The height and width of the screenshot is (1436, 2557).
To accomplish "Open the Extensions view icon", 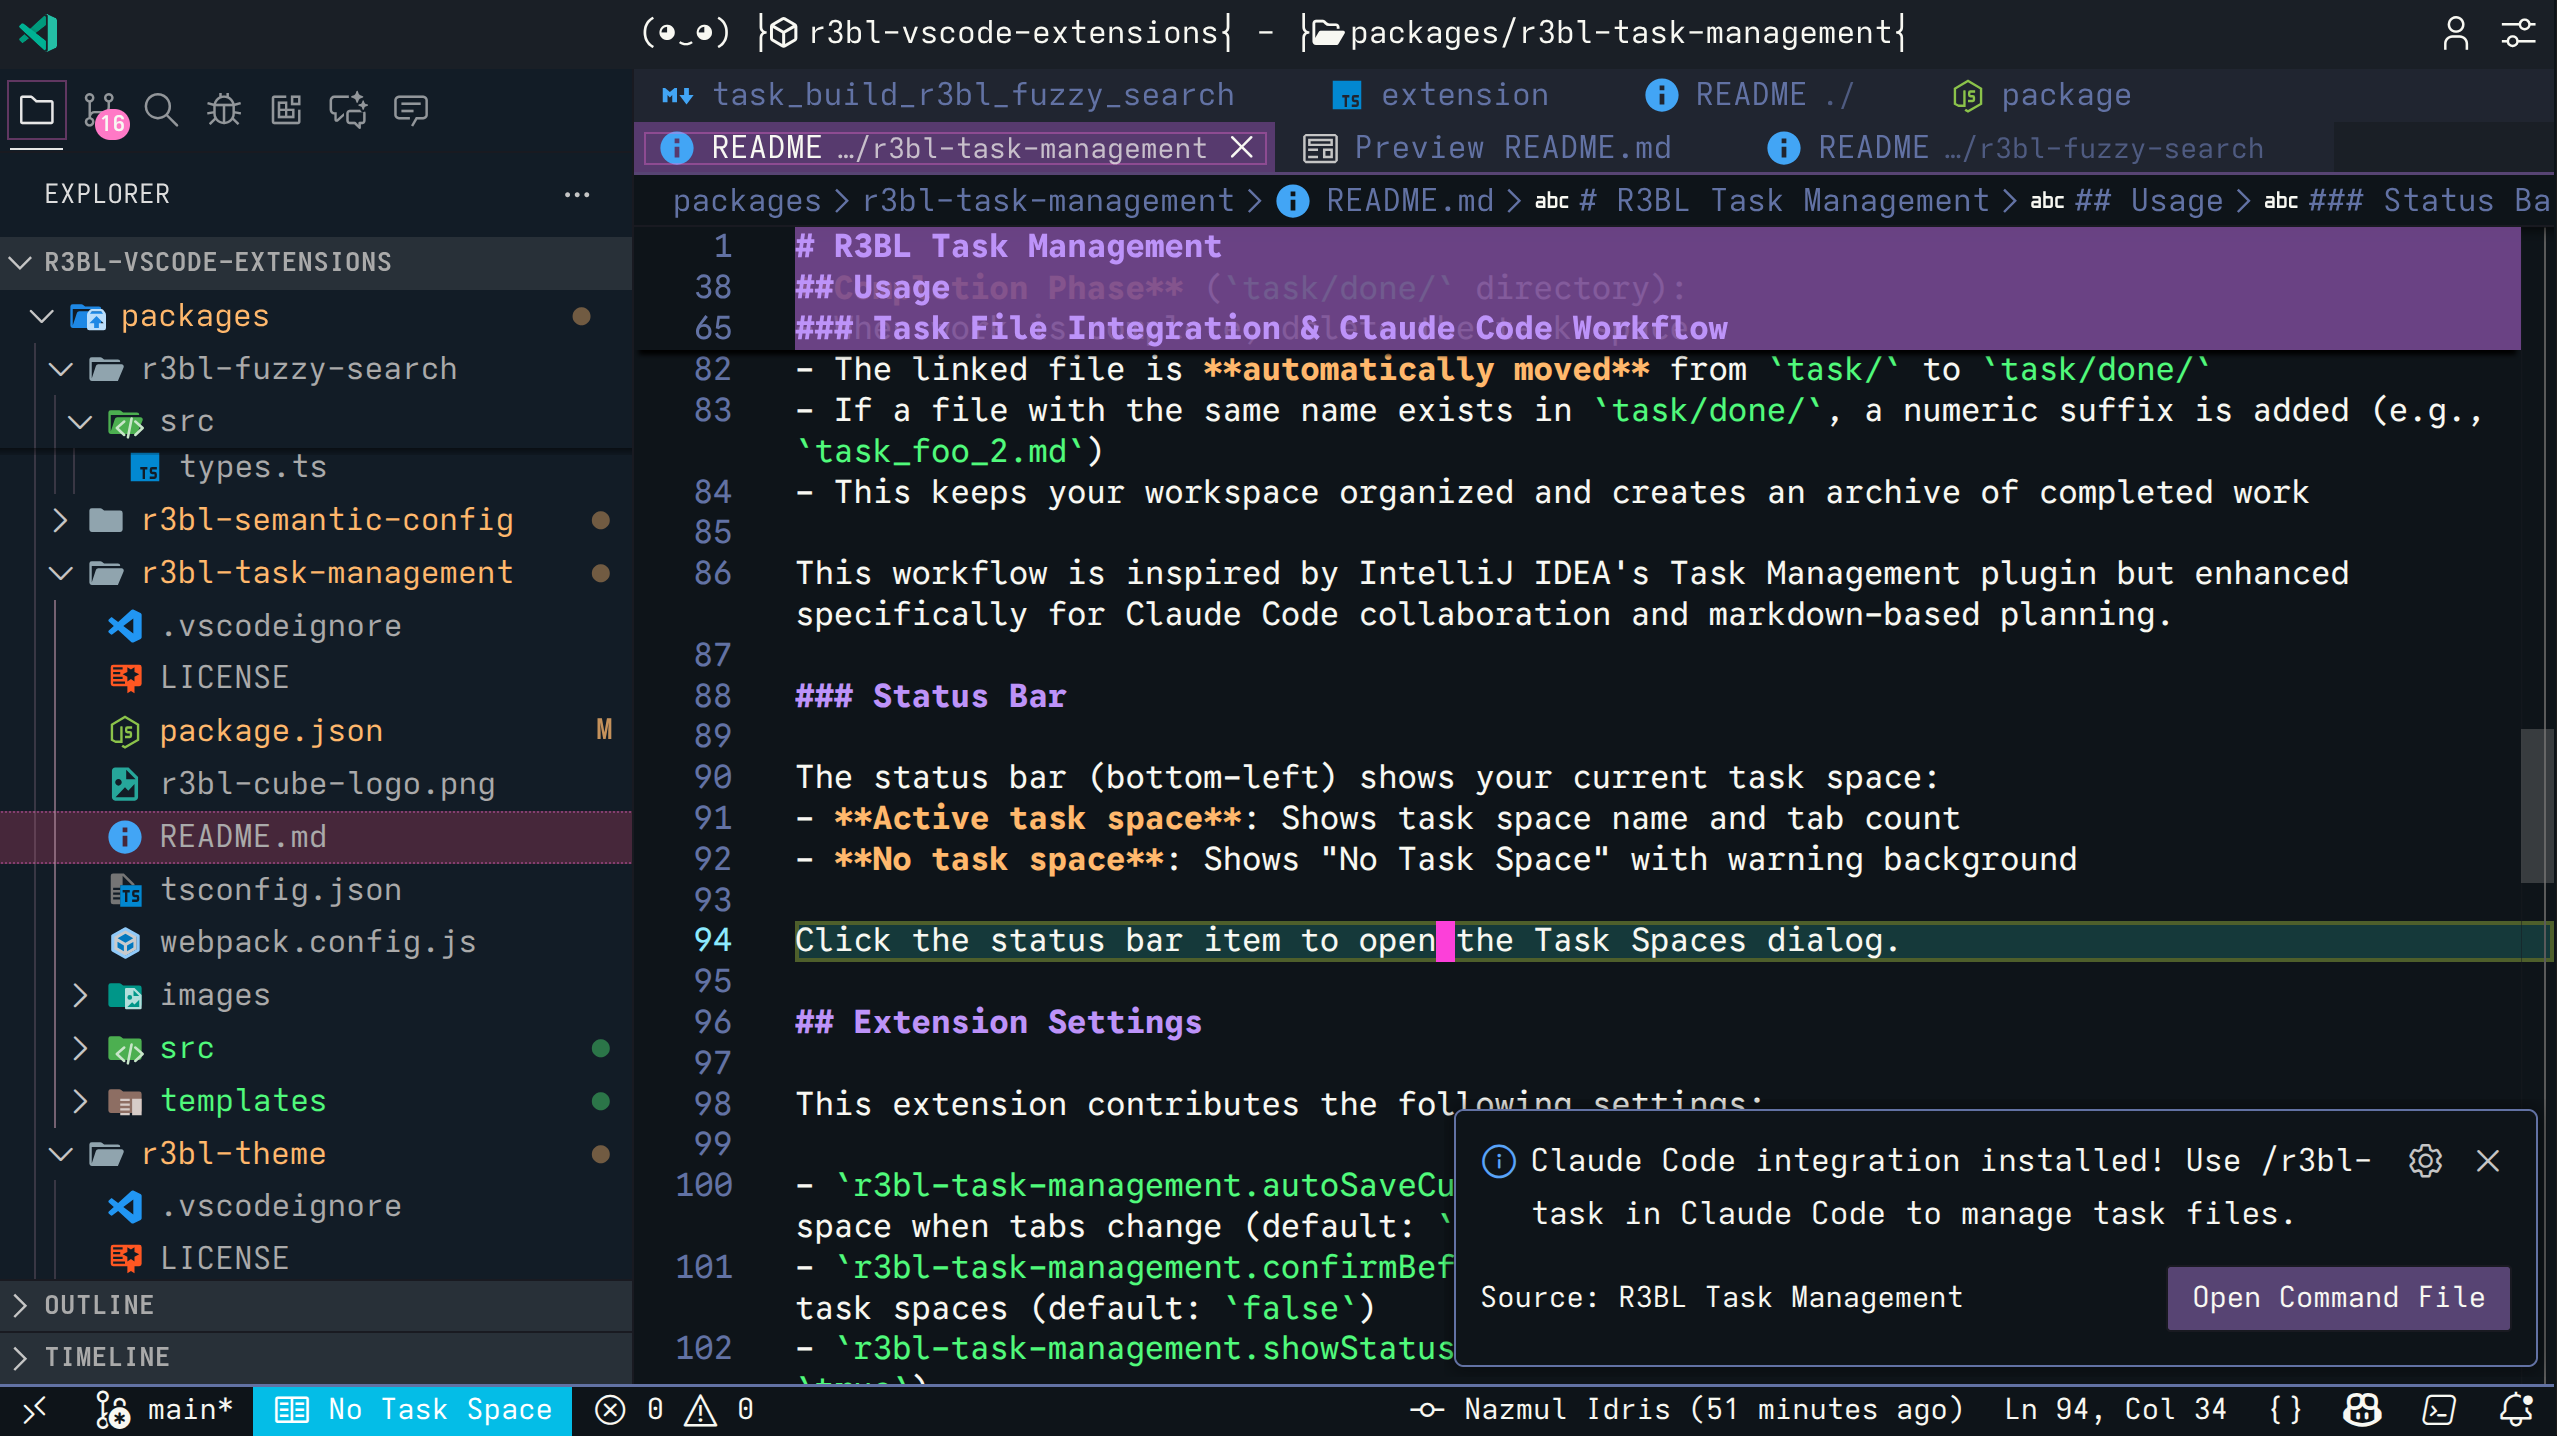I will pyautogui.click(x=287, y=110).
